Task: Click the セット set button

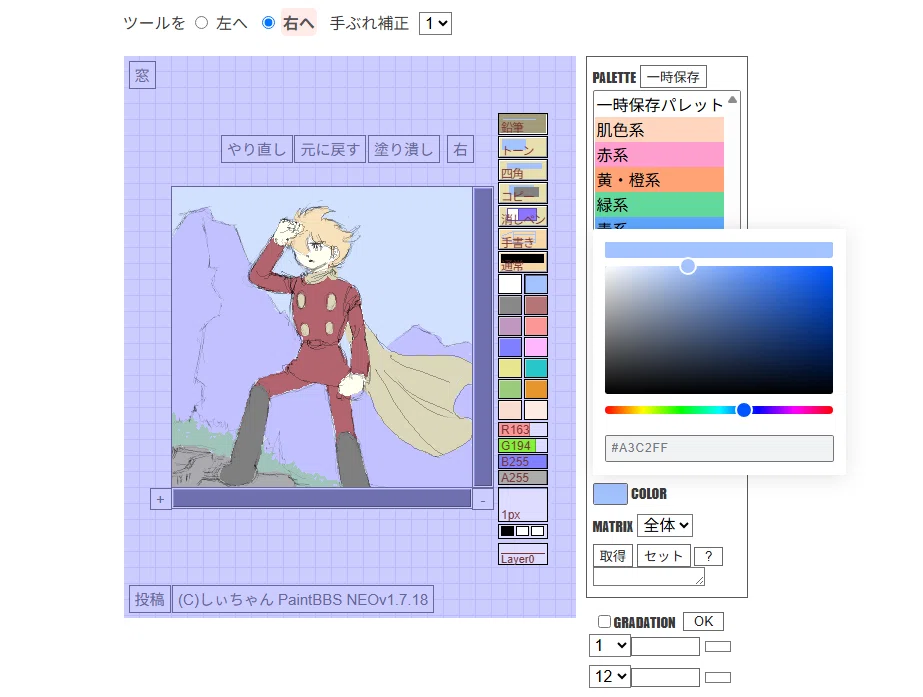Action: coord(663,556)
